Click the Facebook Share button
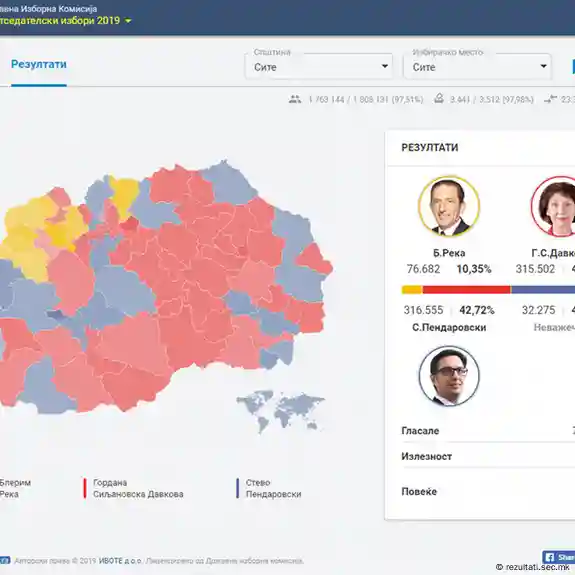The image size is (575, 575). tap(558, 557)
